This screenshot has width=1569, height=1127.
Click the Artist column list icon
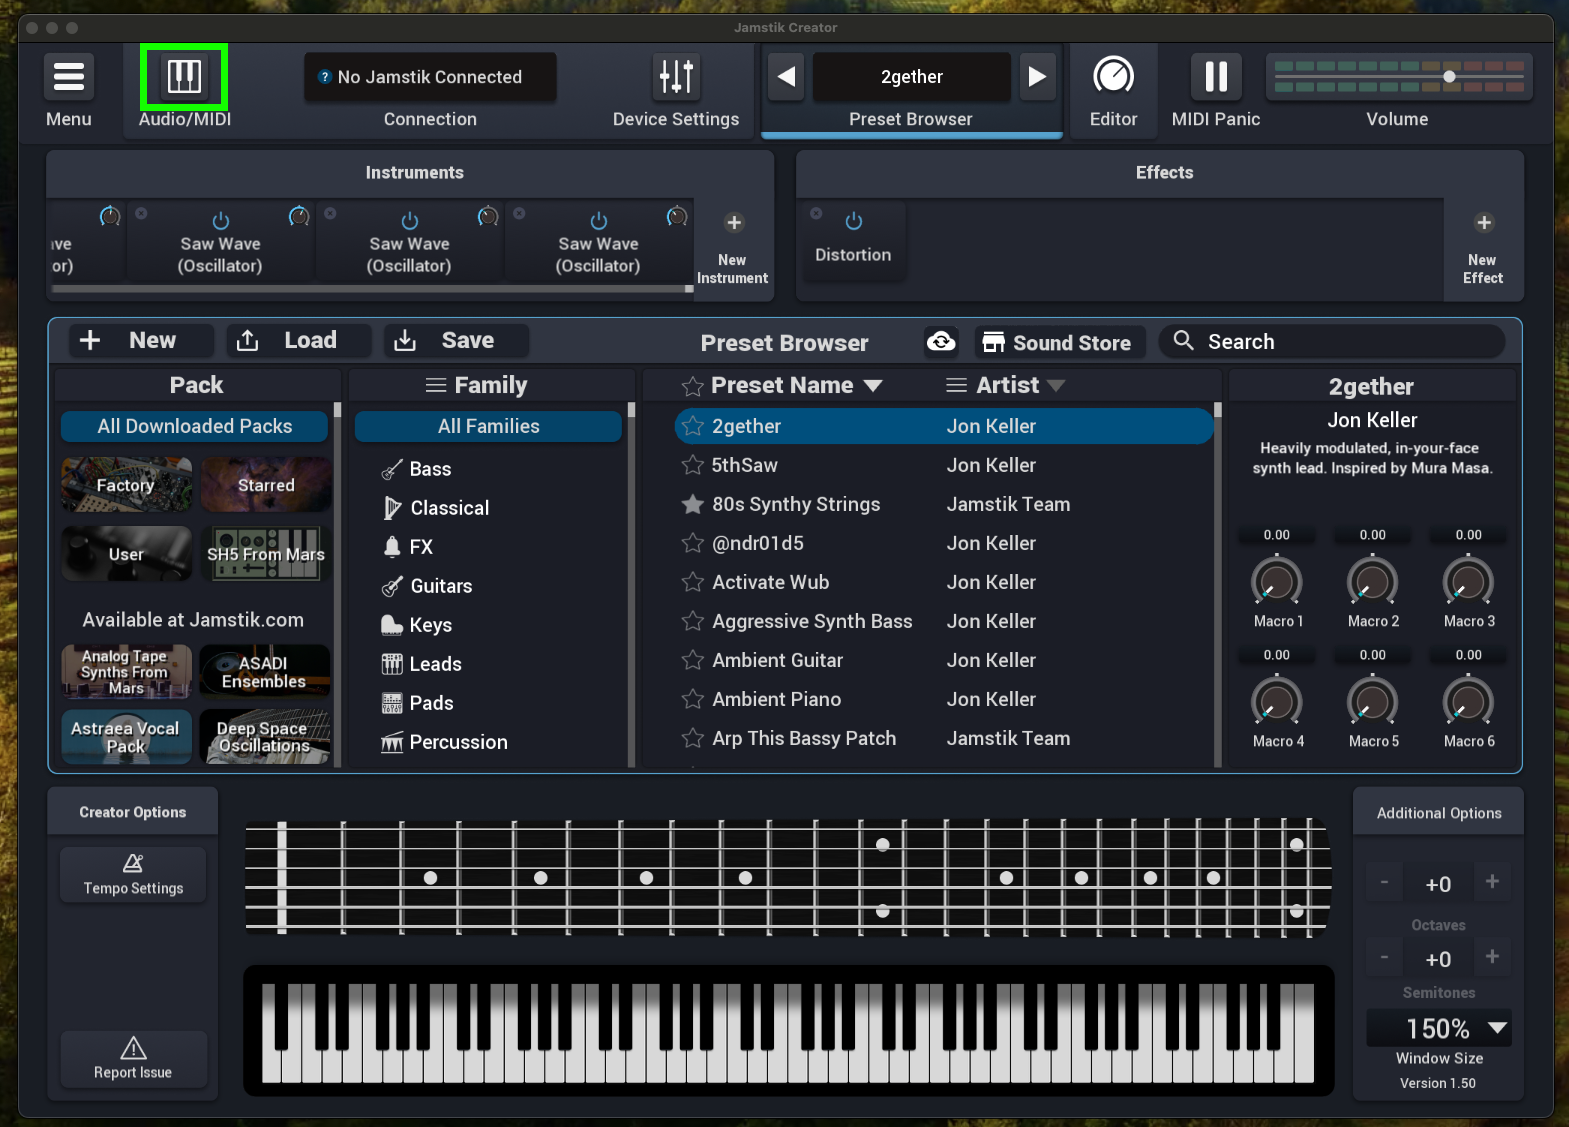pos(957,385)
